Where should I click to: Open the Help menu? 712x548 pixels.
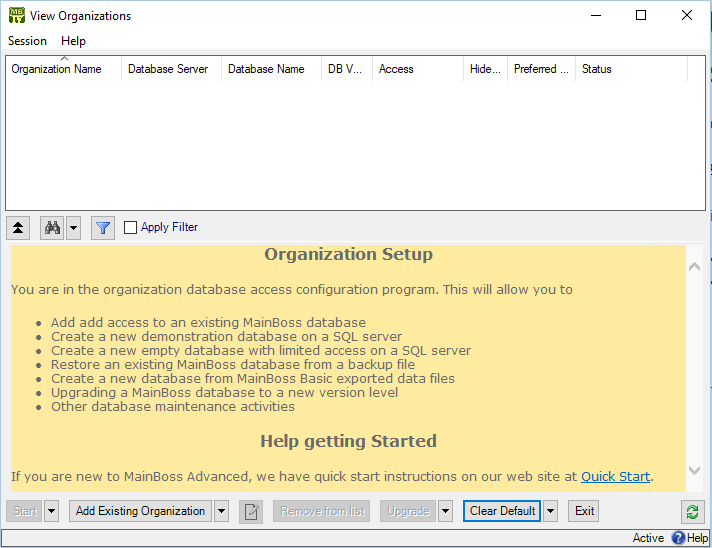click(73, 41)
